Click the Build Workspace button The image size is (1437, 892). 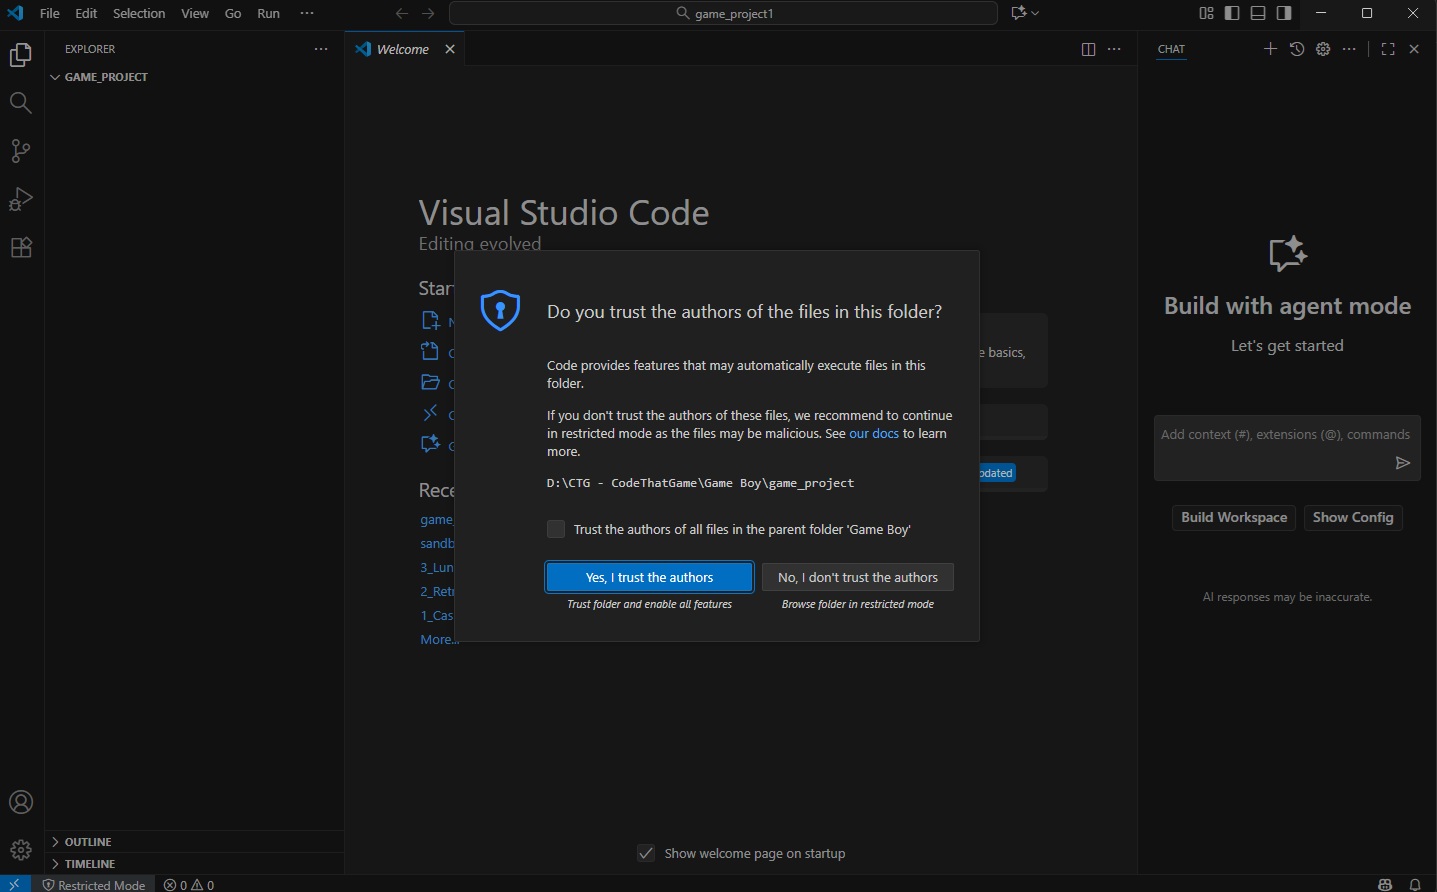click(1234, 517)
